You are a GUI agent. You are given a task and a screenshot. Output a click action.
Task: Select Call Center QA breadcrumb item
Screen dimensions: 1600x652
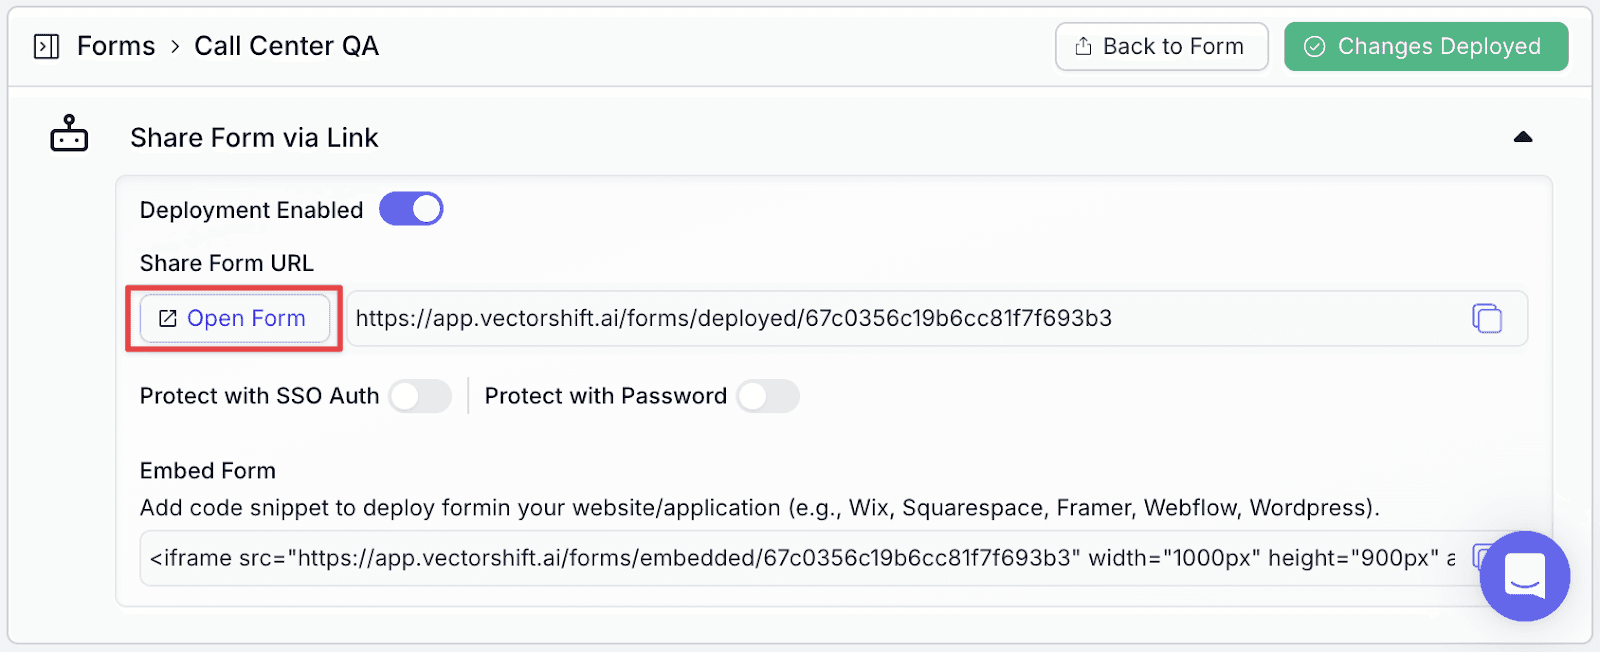pos(286,46)
